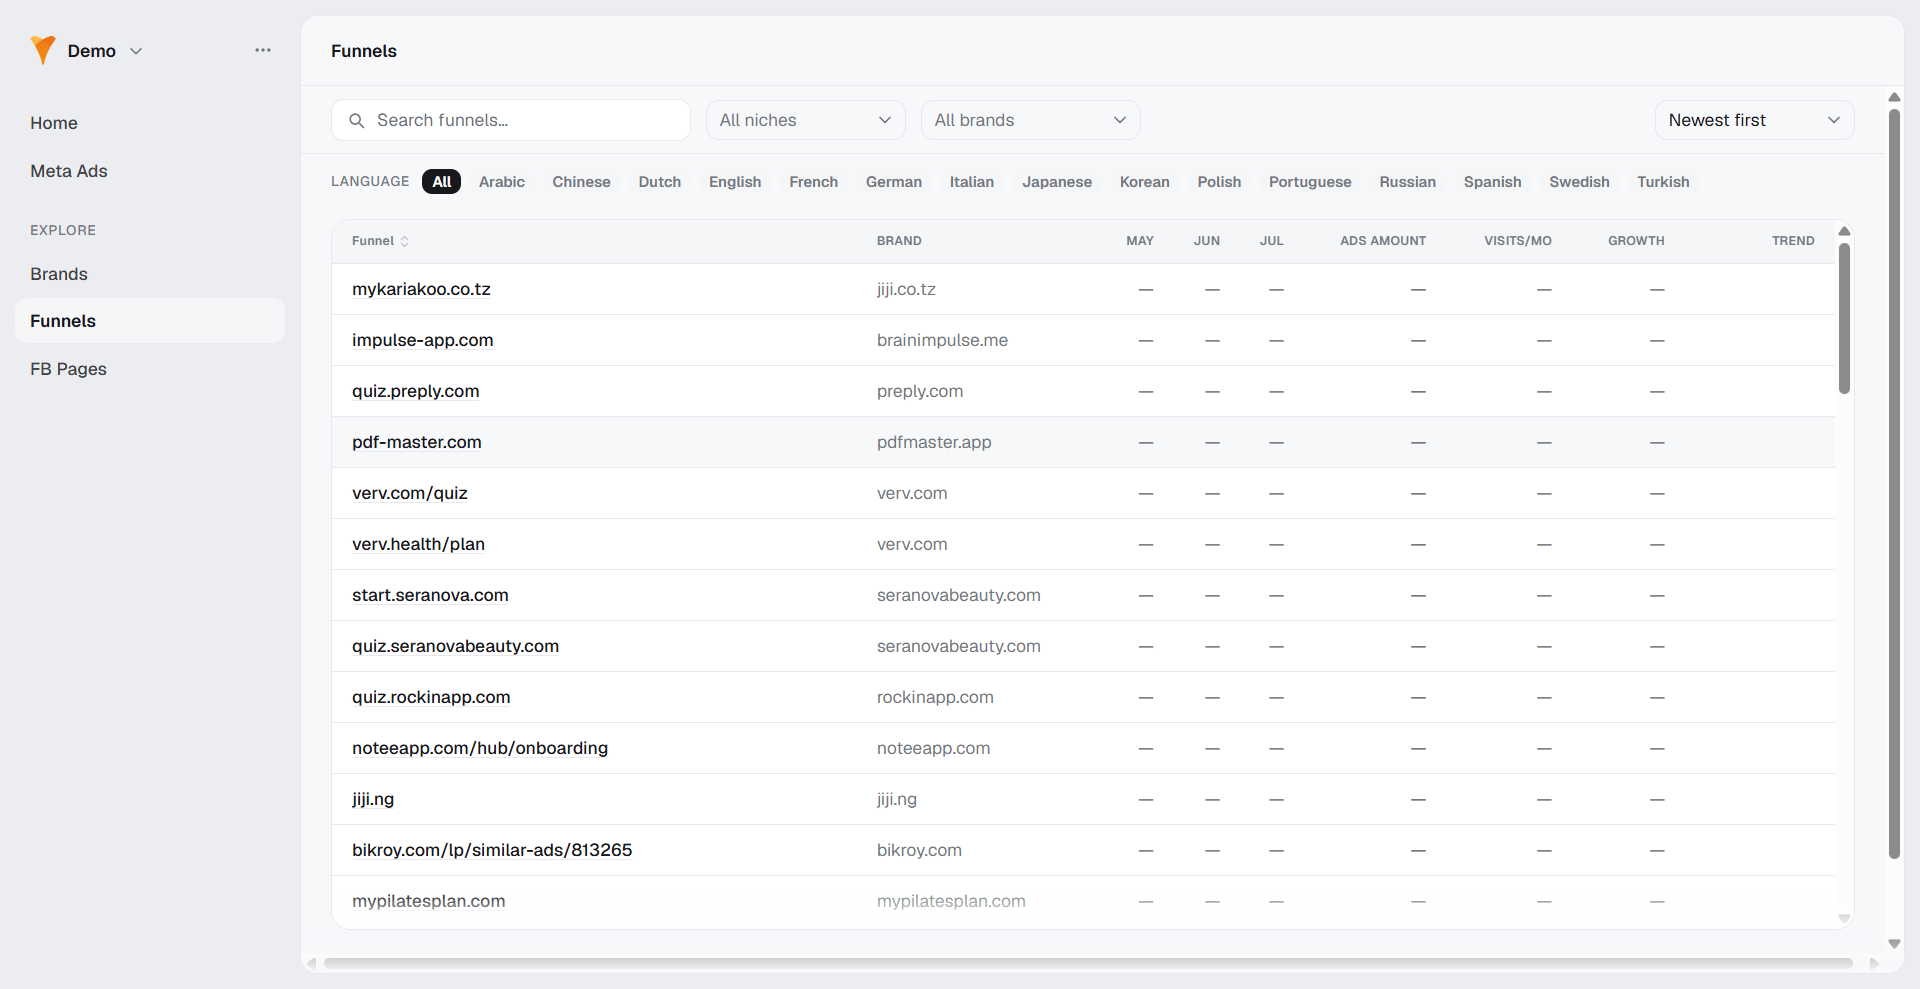Filter funnels by Turkish language

1663,182
